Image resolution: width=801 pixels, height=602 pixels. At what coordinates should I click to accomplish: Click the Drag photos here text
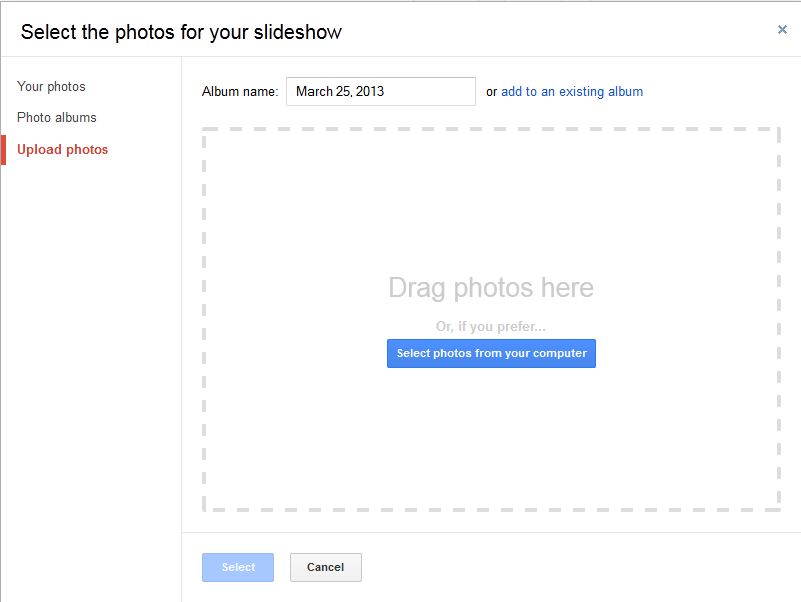(x=491, y=288)
